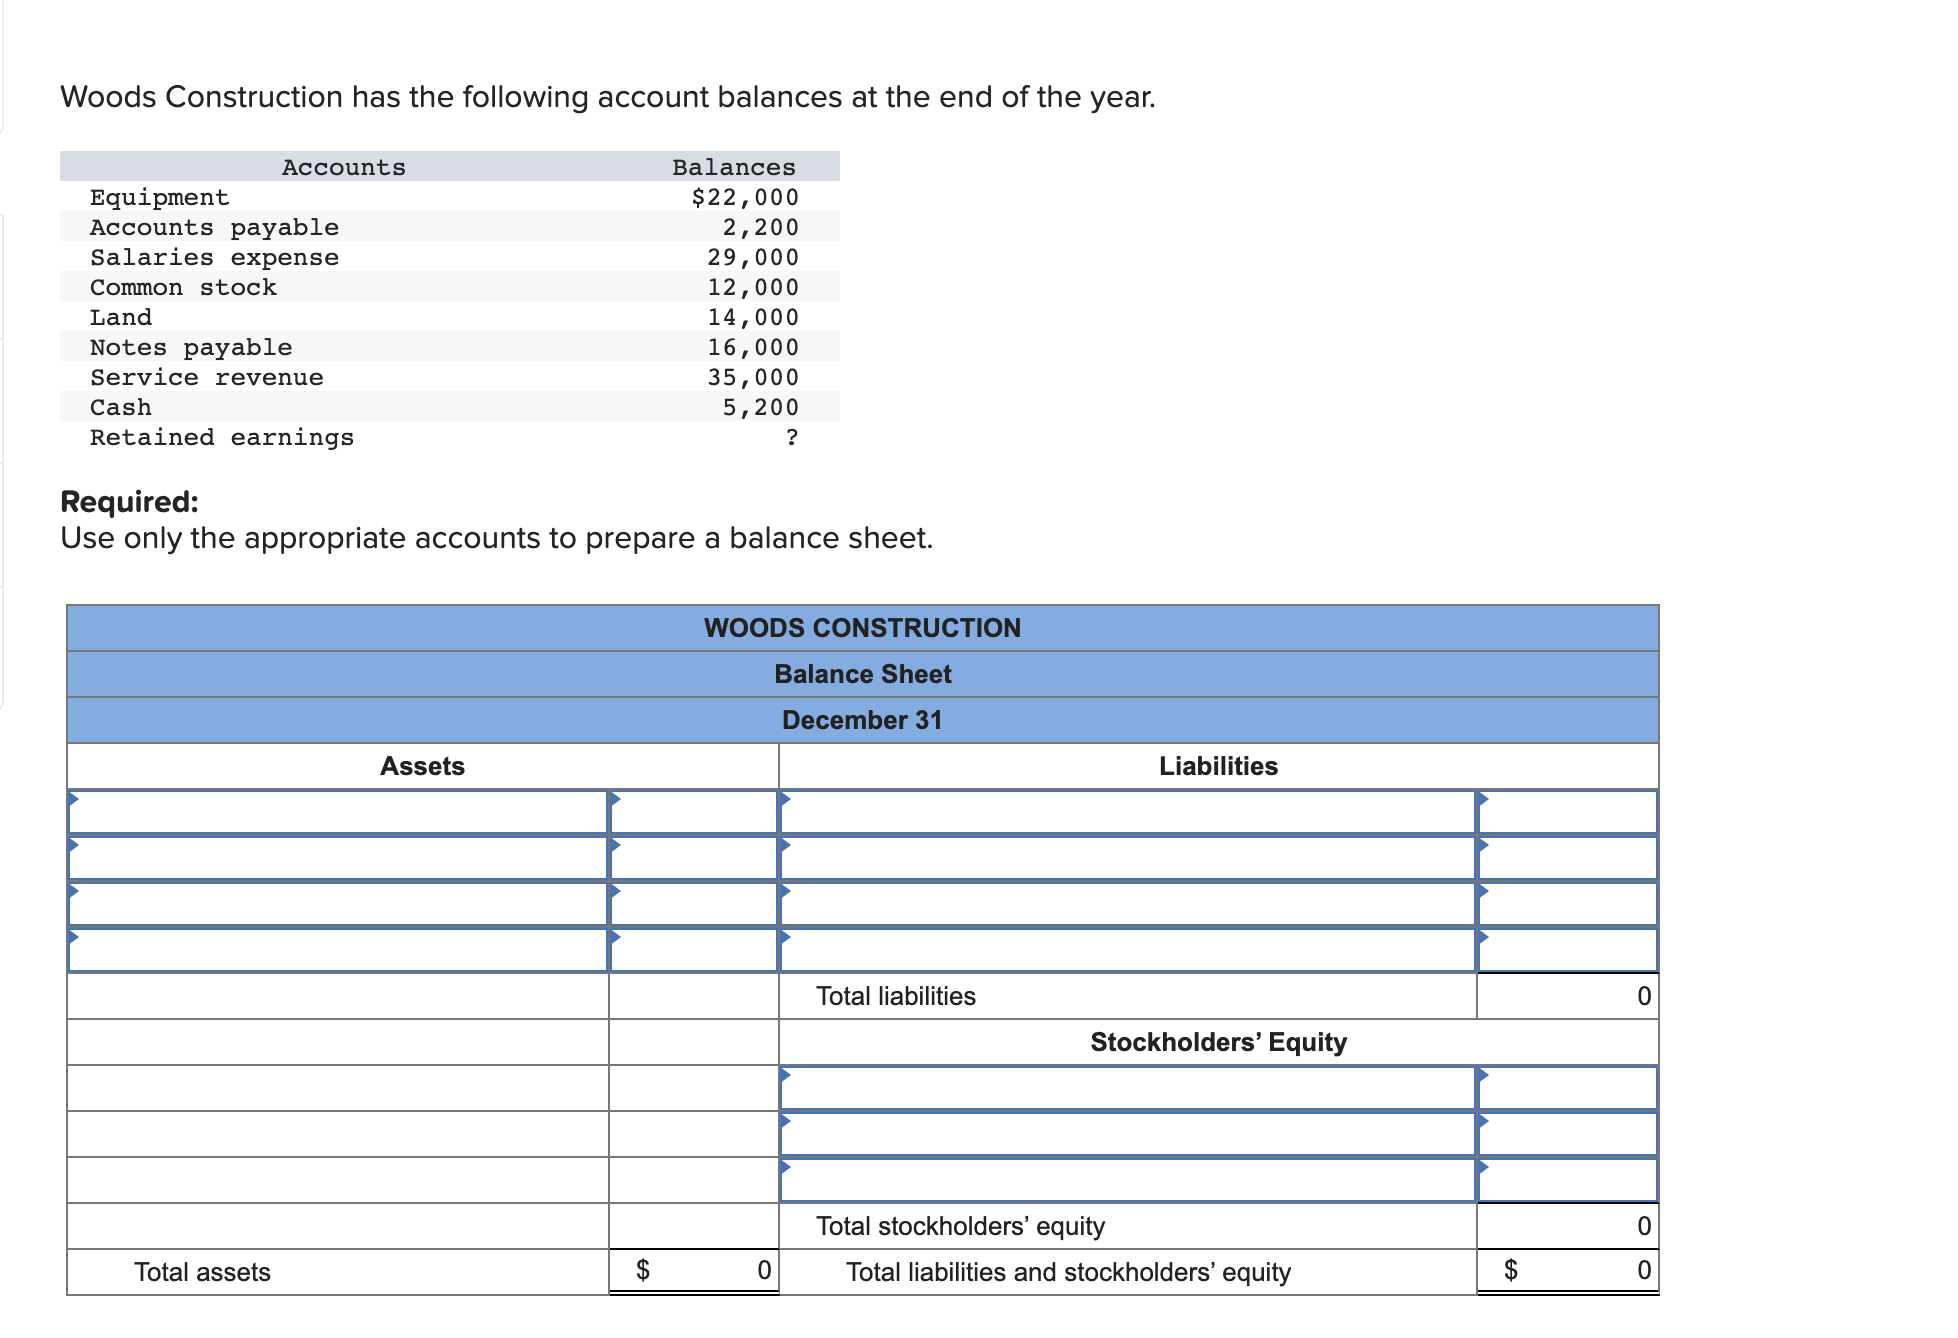Click the blue flag on the third equity row
The image size is (1958, 1338).
(x=789, y=1165)
